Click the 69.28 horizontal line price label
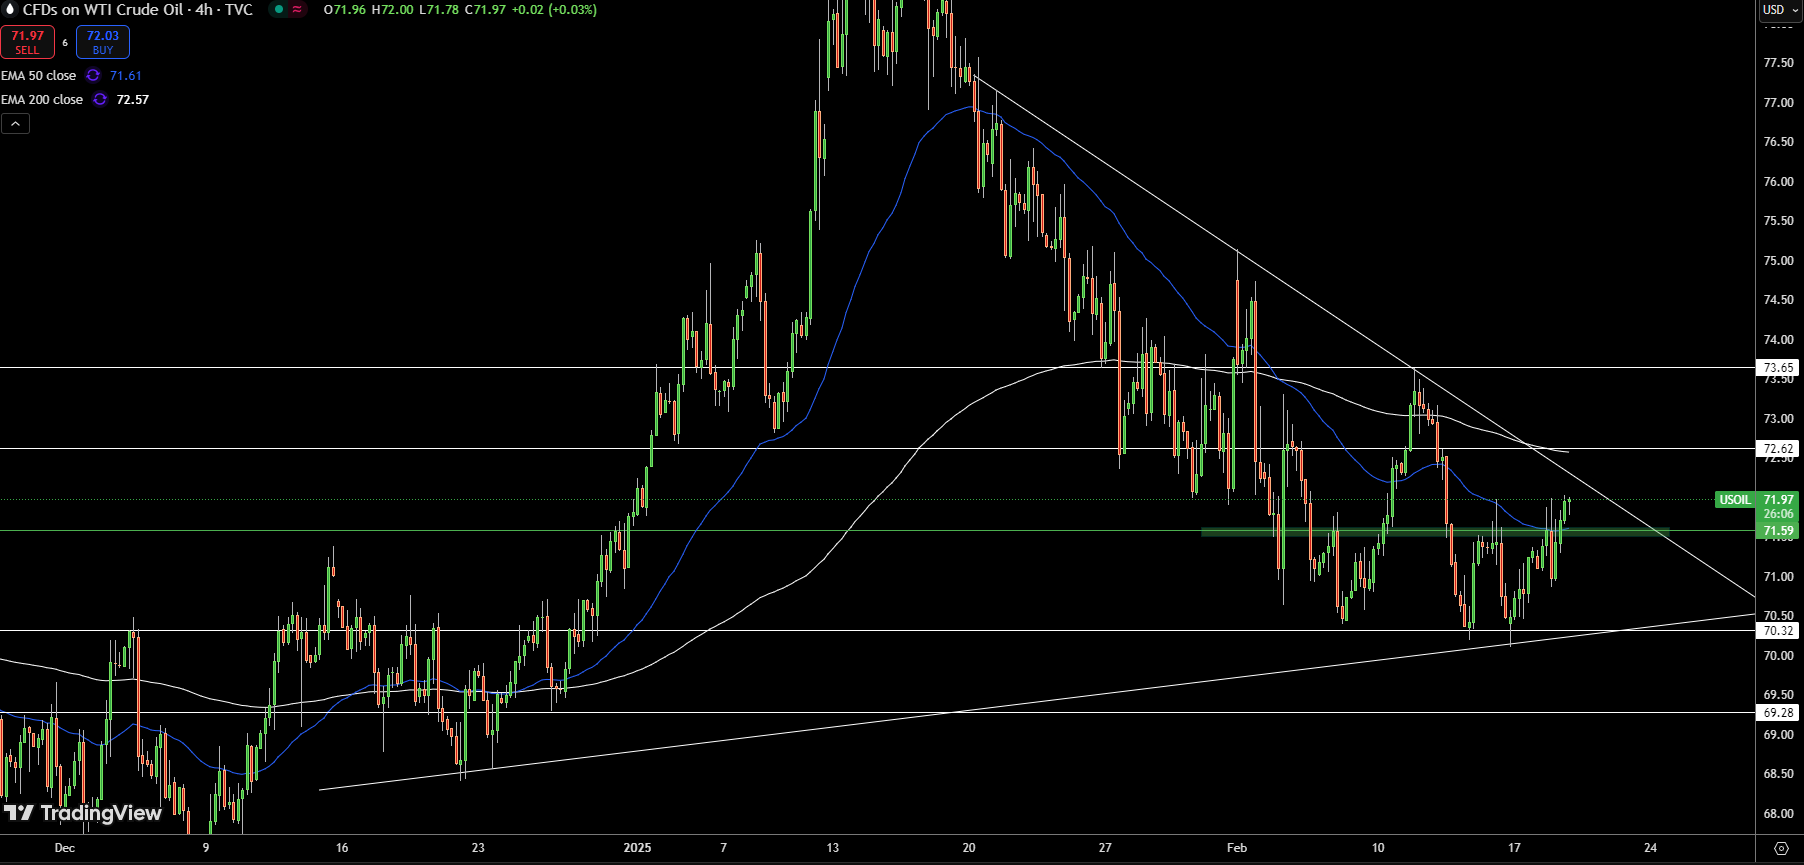Screen dimensions: 1804x865 point(1778,713)
